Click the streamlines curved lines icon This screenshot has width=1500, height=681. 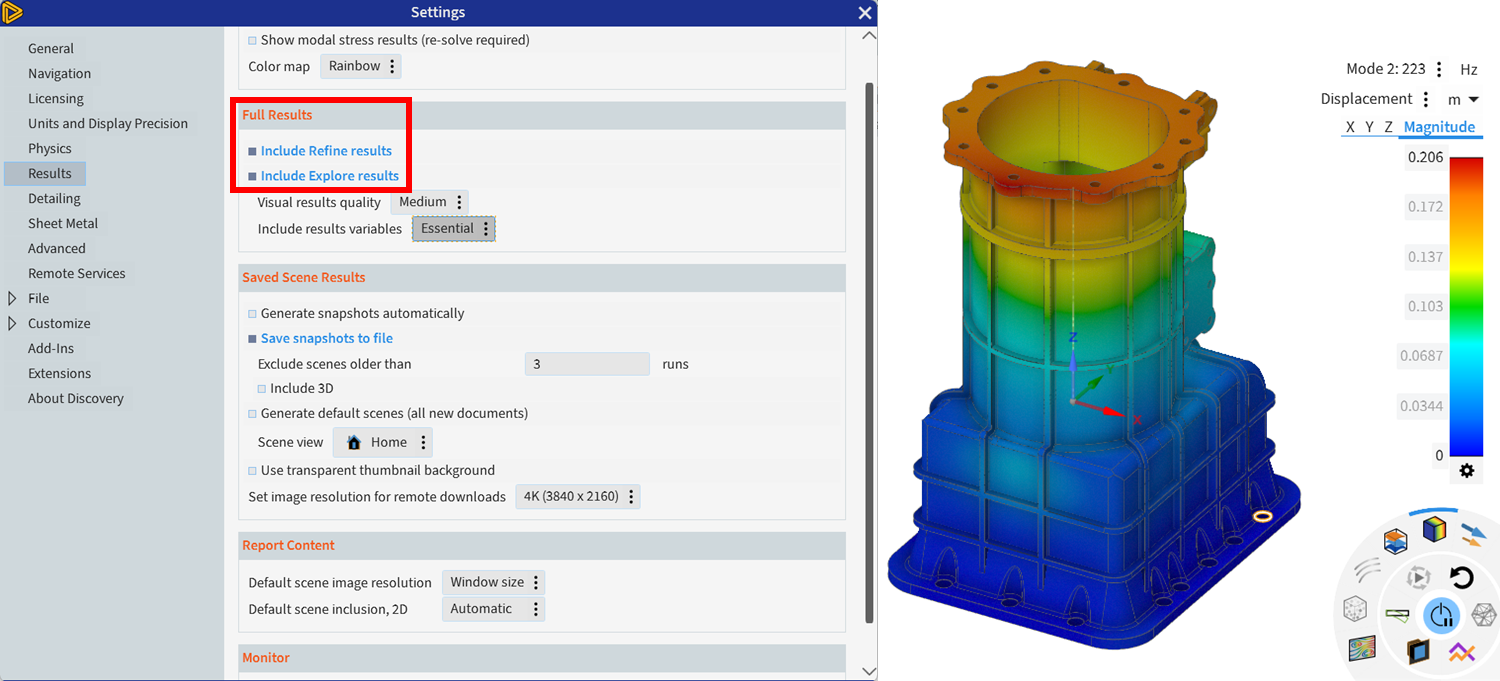click(x=1365, y=570)
